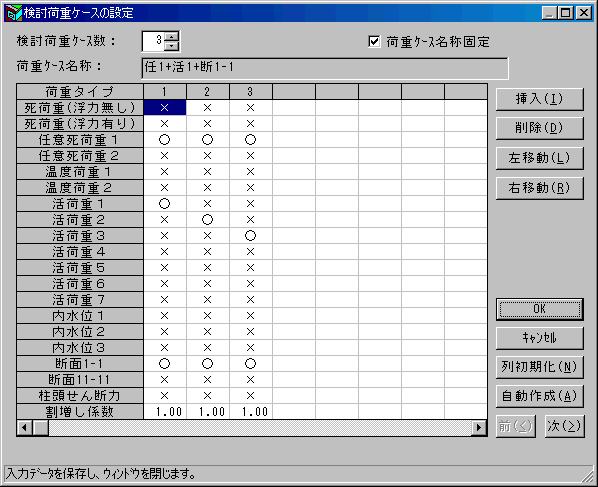598x487 pixels.
Task: Go to next with 次(>) button
Action: tap(564, 426)
